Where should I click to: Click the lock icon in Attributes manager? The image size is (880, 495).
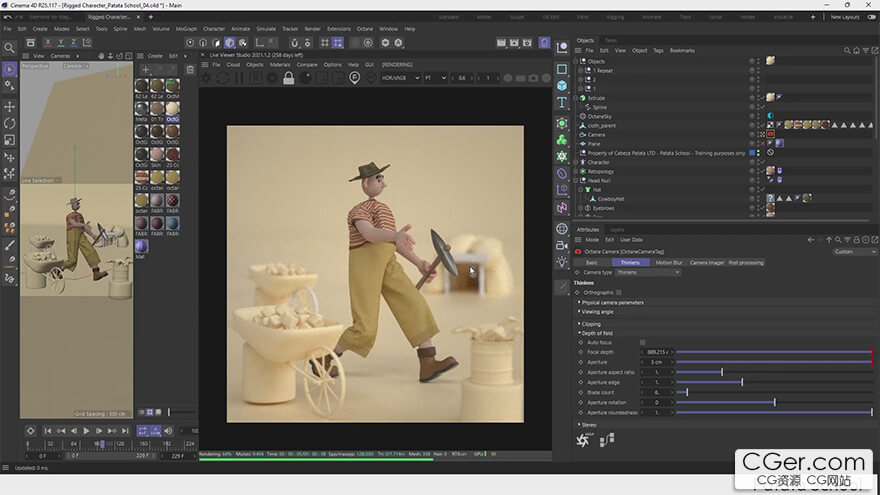pos(856,240)
